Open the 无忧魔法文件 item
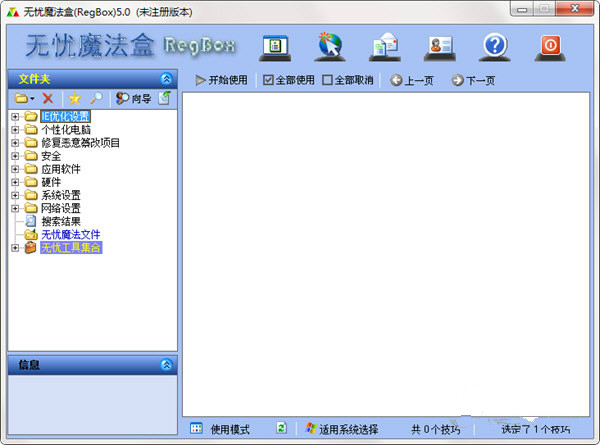Viewport: 600px width, 445px height. tap(70, 234)
